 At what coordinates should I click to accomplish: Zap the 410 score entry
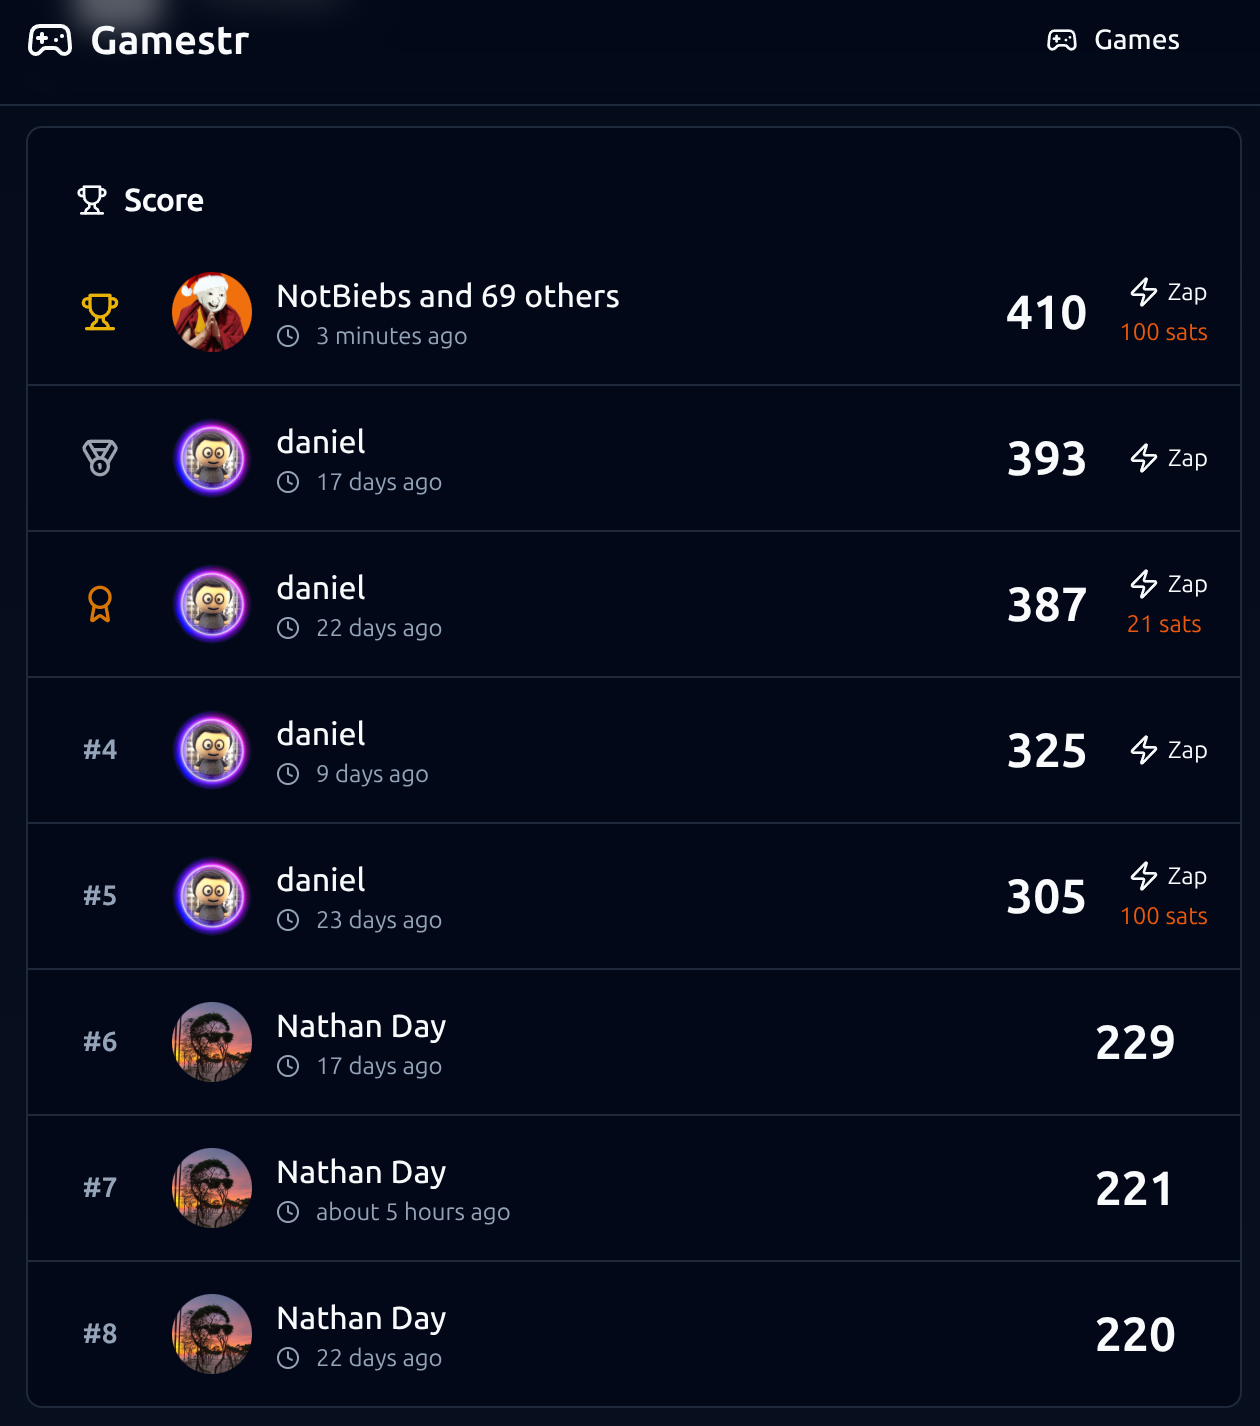(1168, 292)
